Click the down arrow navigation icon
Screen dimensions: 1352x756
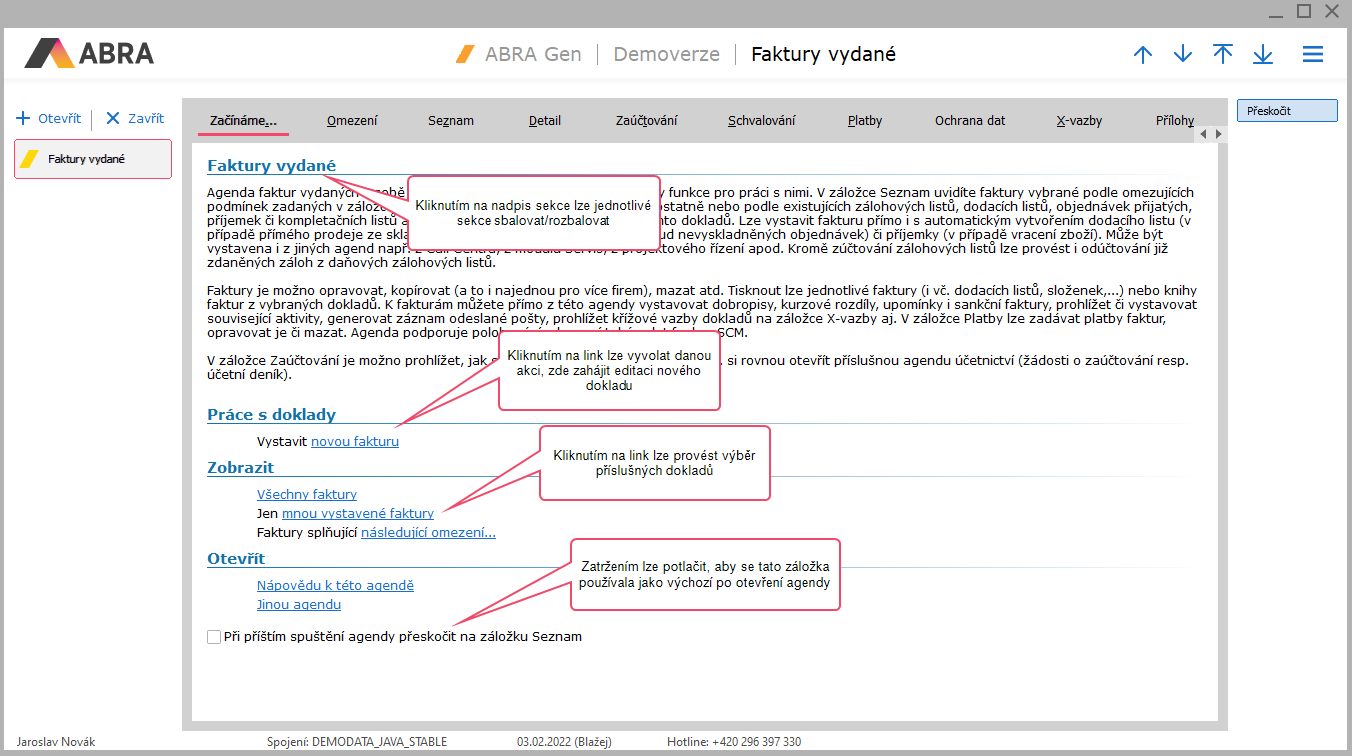pos(1183,54)
